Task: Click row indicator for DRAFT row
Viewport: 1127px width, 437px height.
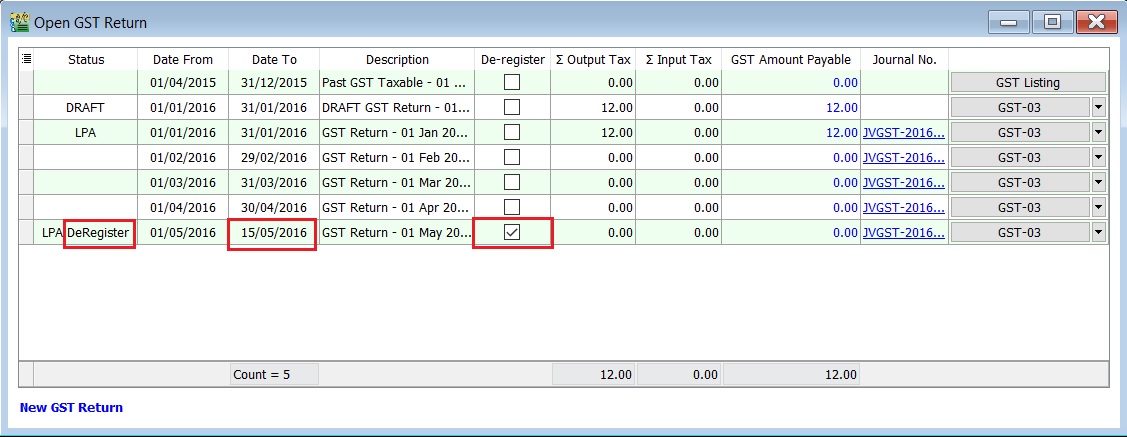Action: click(x=27, y=108)
